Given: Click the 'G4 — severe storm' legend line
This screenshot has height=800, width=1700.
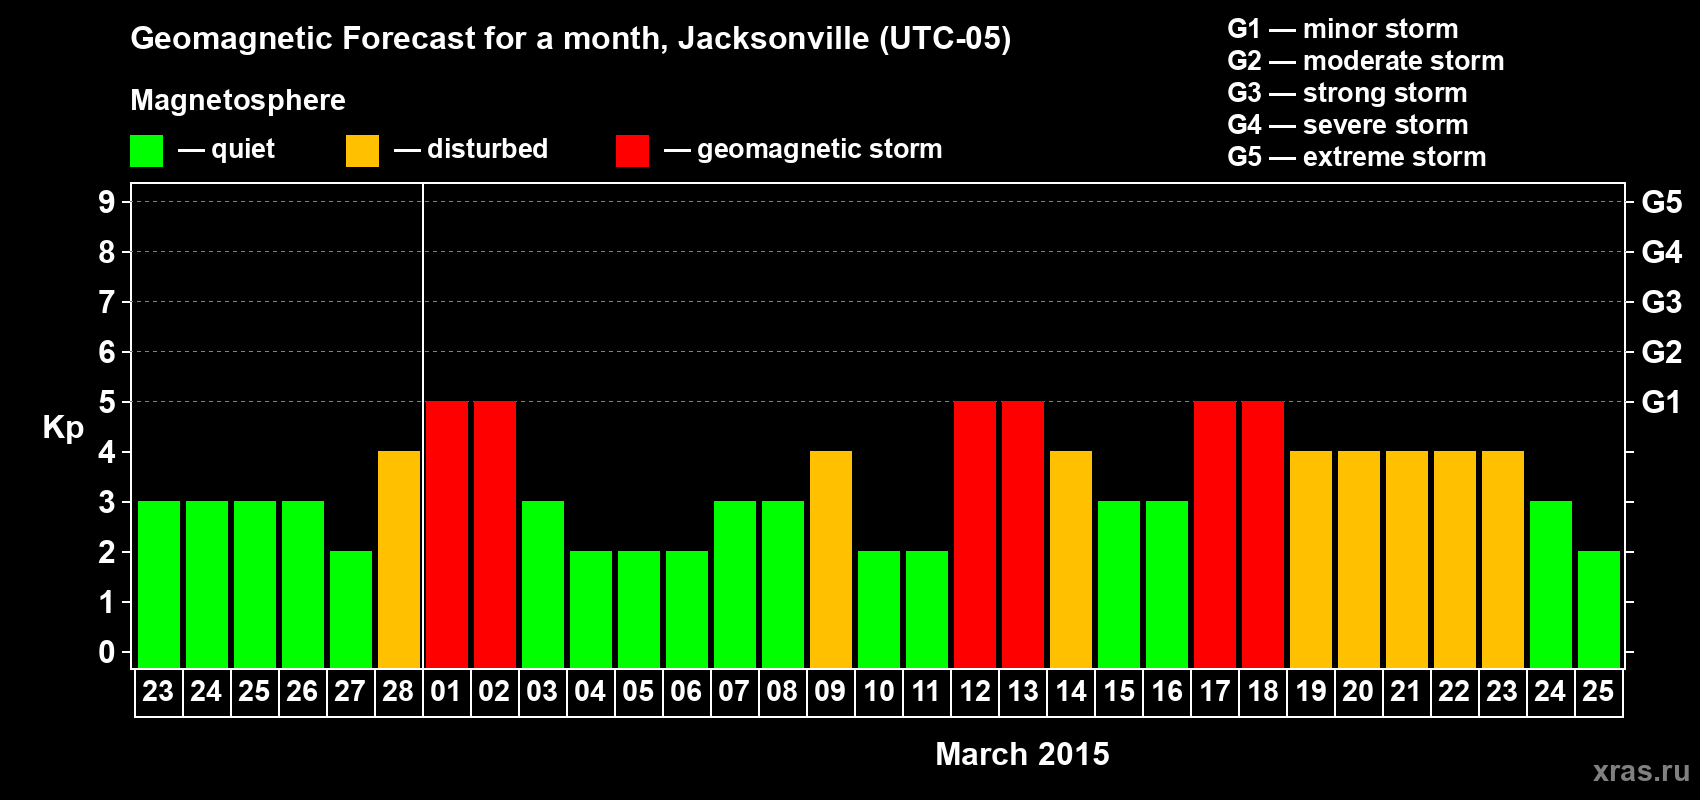Looking at the screenshot, I should (x=1347, y=125).
